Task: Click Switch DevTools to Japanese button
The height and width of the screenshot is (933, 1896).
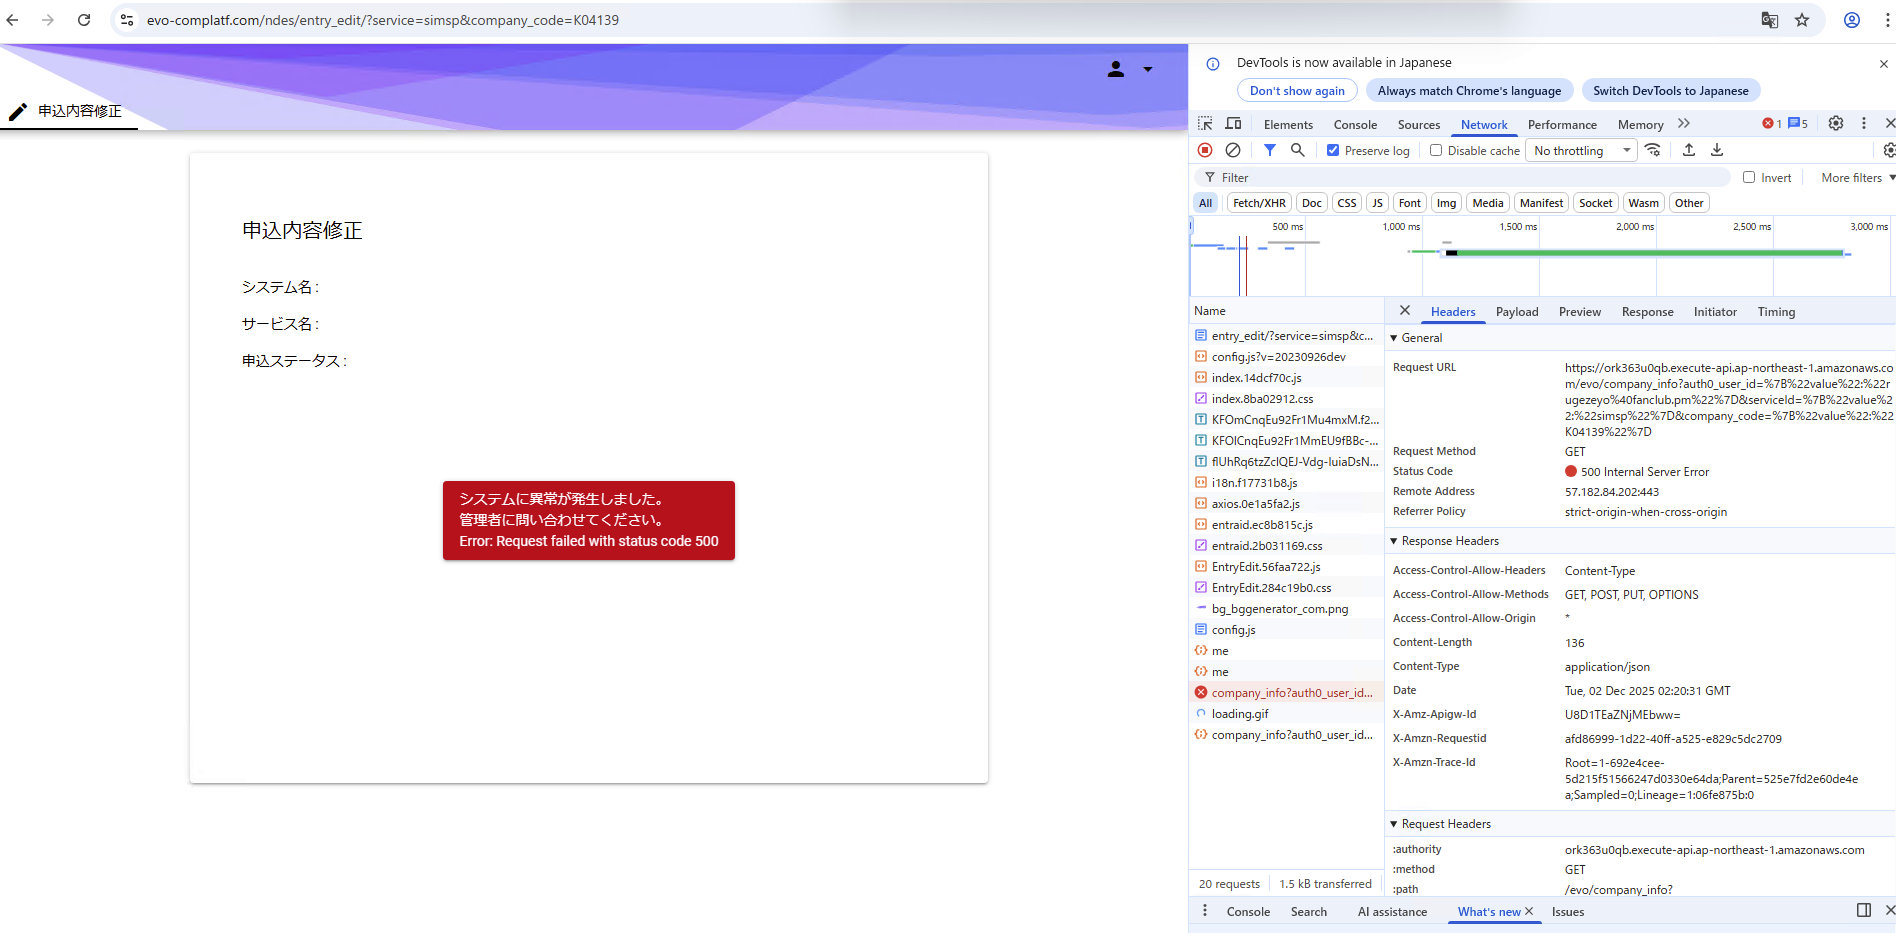Action: (1670, 91)
